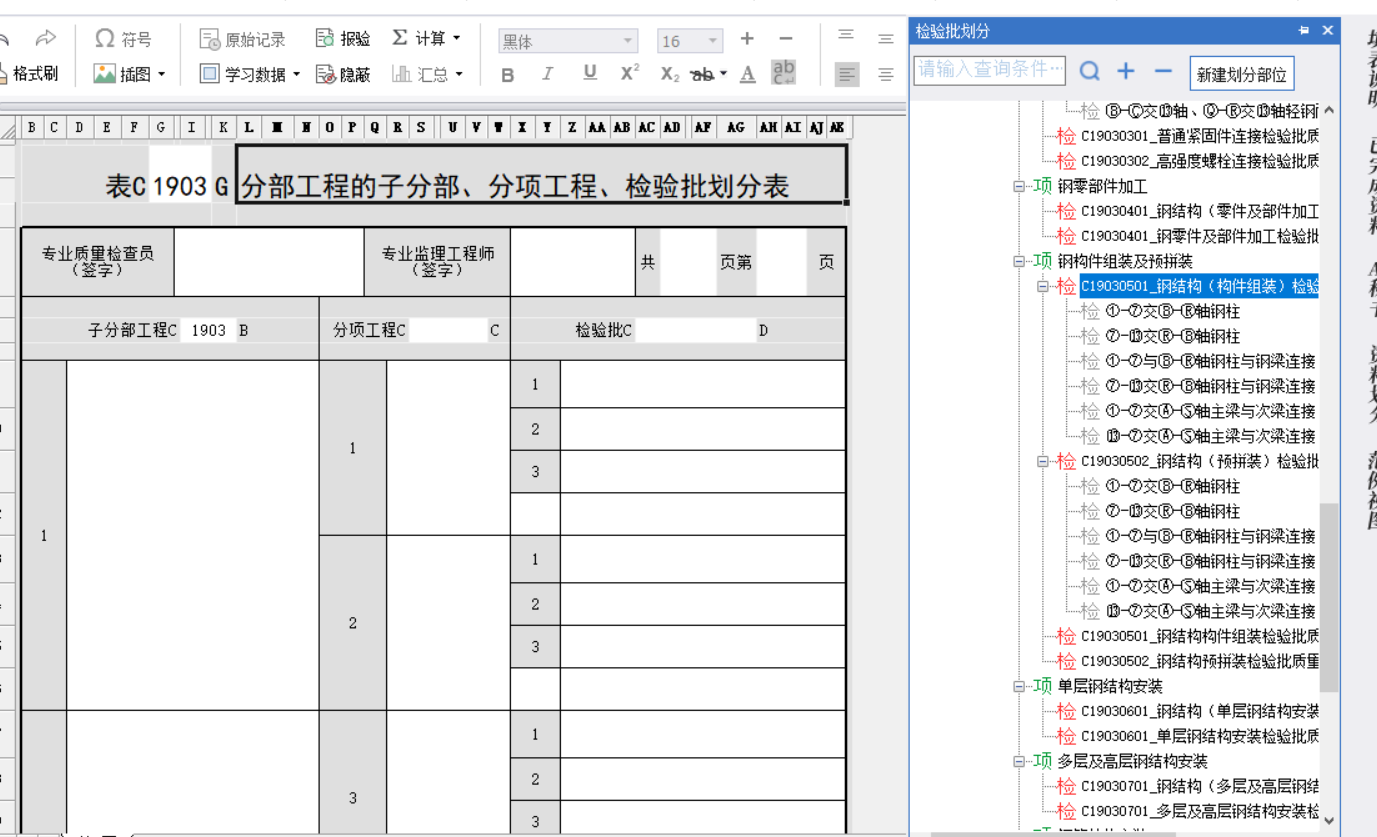Open the 黑体 font name dropdown
Screen dimensions: 1377x837
click(x=628, y=41)
